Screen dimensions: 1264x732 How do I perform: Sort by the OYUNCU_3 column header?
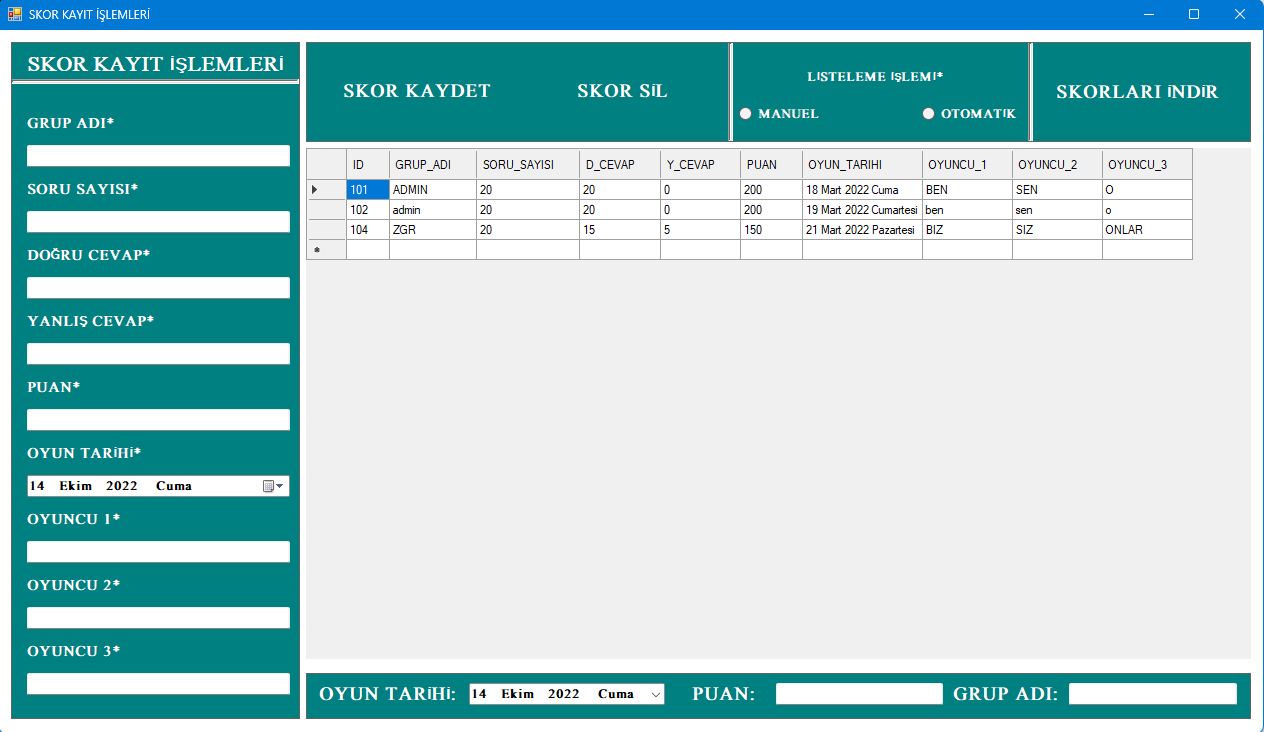tap(1147, 165)
